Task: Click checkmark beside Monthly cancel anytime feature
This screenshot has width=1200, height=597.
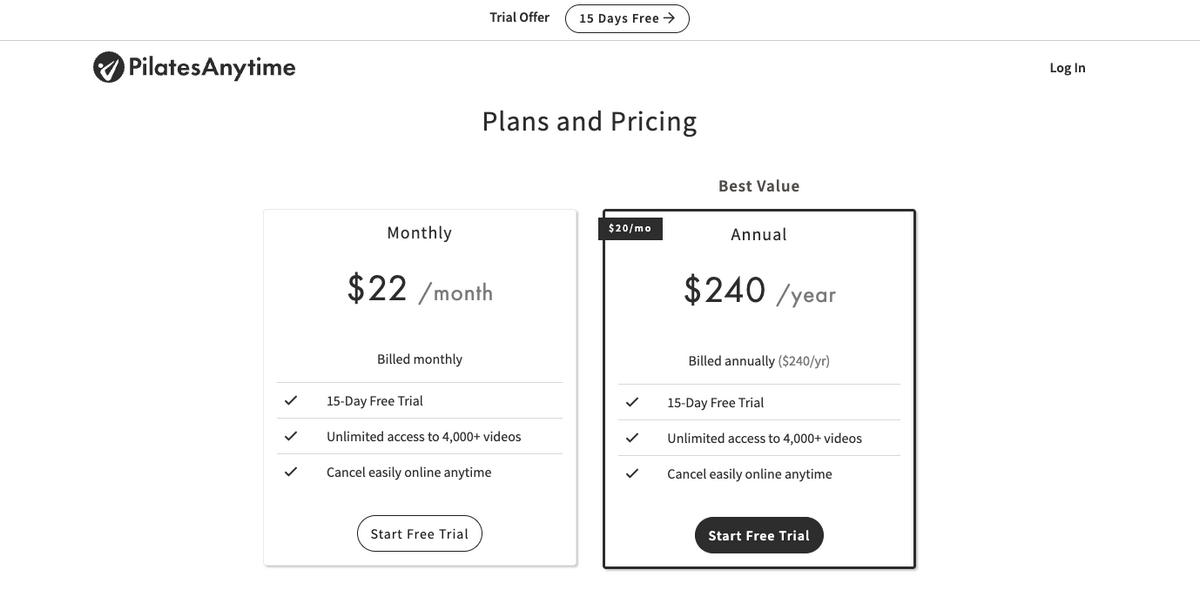Action: (291, 470)
